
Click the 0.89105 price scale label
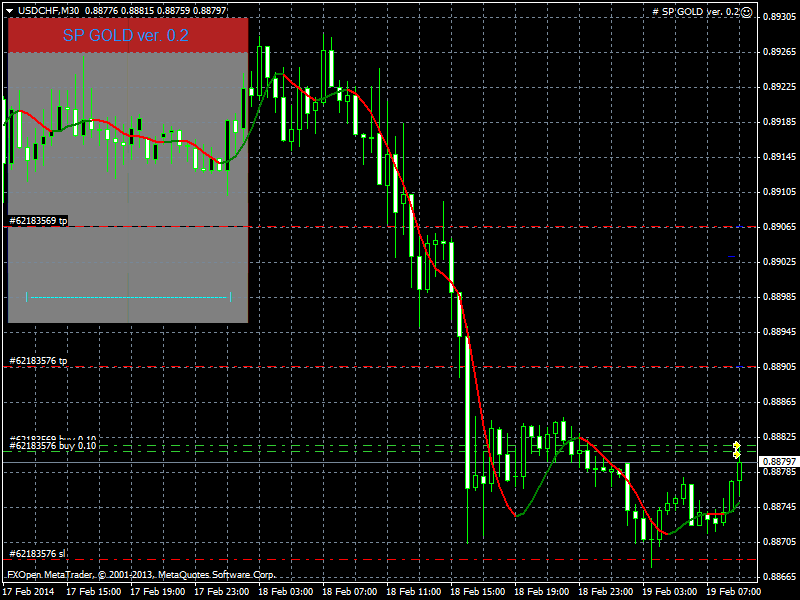[780, 192]
